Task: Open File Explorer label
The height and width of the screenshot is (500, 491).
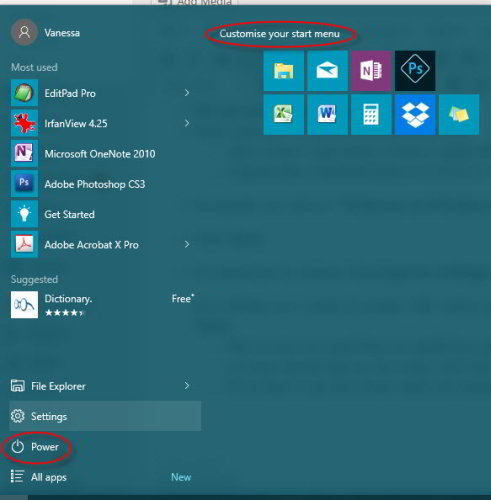Action: [x=58, y=386]
